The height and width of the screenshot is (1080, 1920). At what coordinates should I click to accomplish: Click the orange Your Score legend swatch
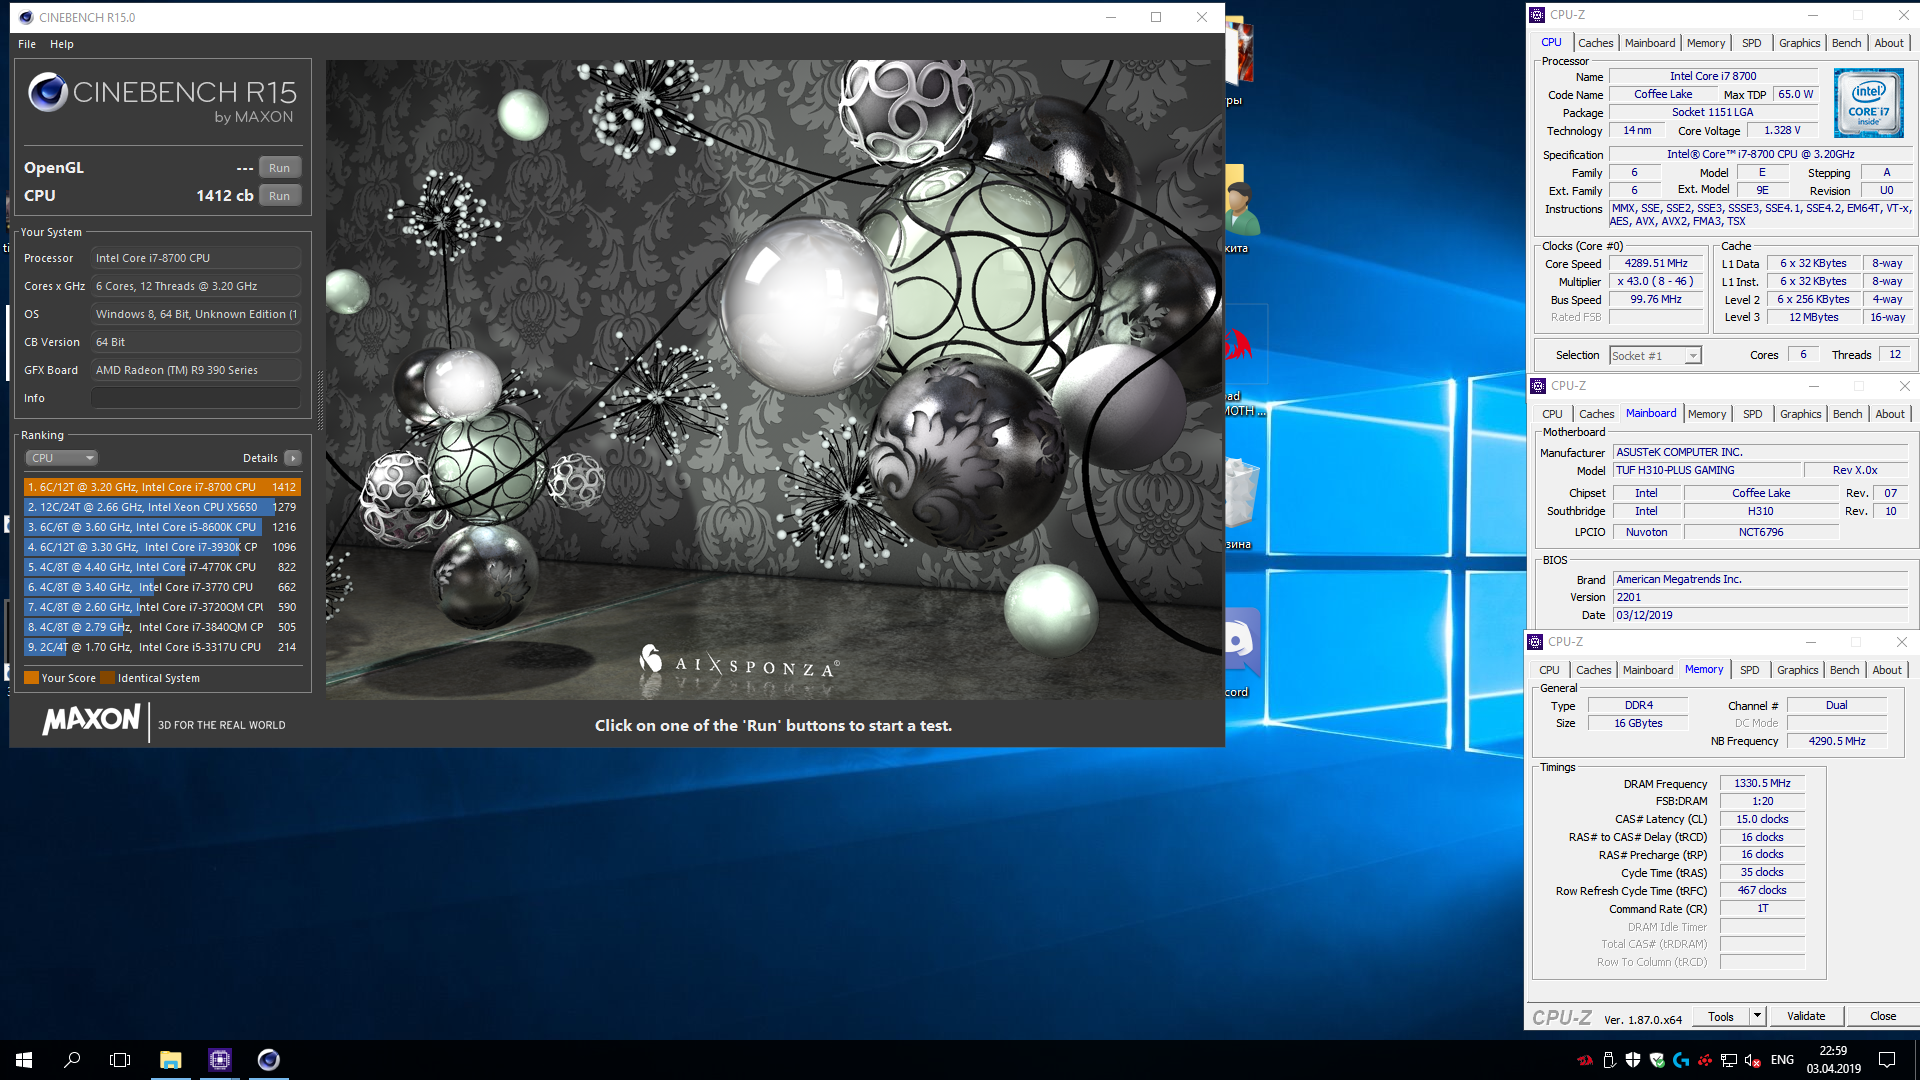pos(31,678)
